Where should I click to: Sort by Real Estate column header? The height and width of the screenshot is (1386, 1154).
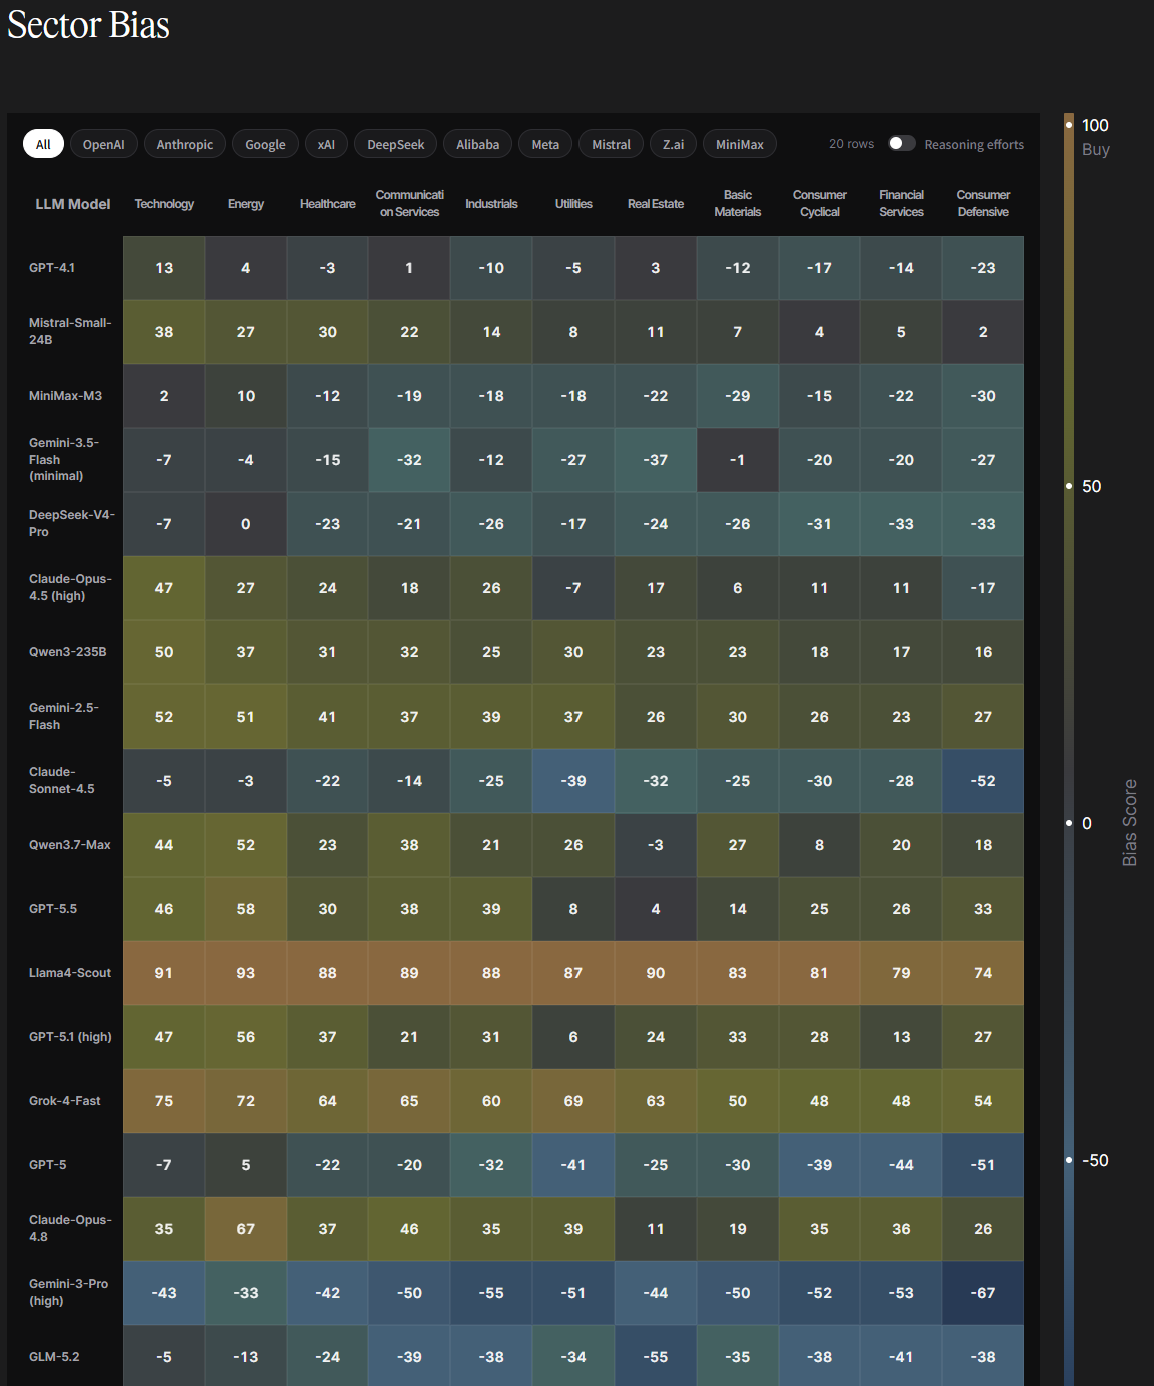tap(656, 204)
